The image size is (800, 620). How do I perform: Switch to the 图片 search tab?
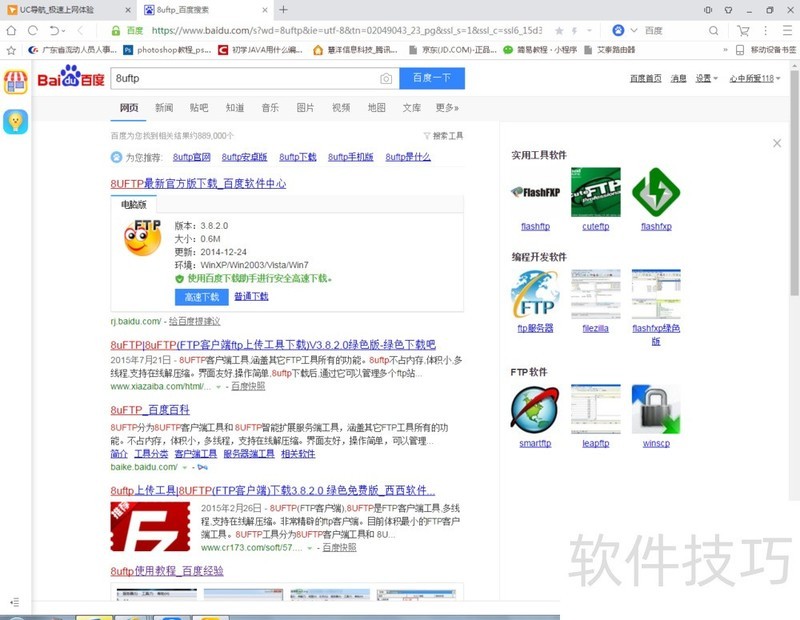[x=305, y=108]
